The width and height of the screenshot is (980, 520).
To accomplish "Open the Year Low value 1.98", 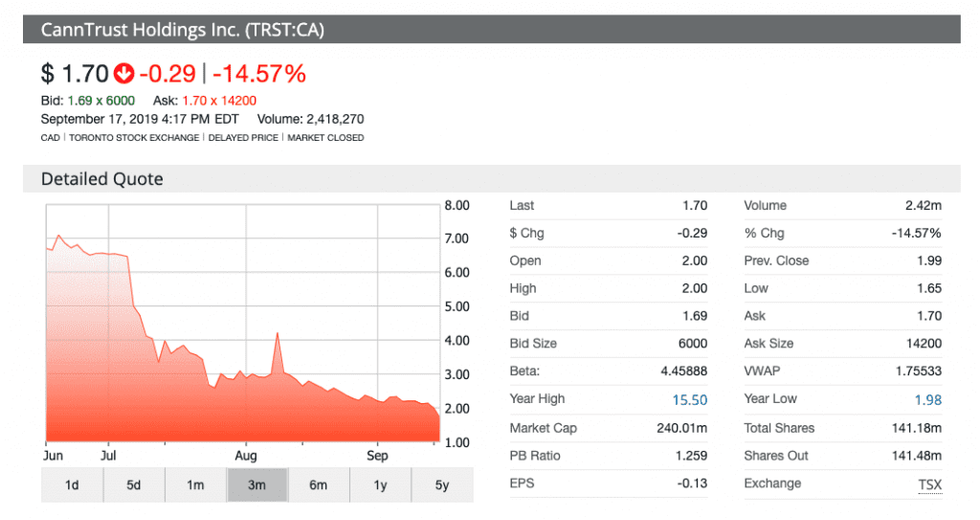I will [927, 400].
